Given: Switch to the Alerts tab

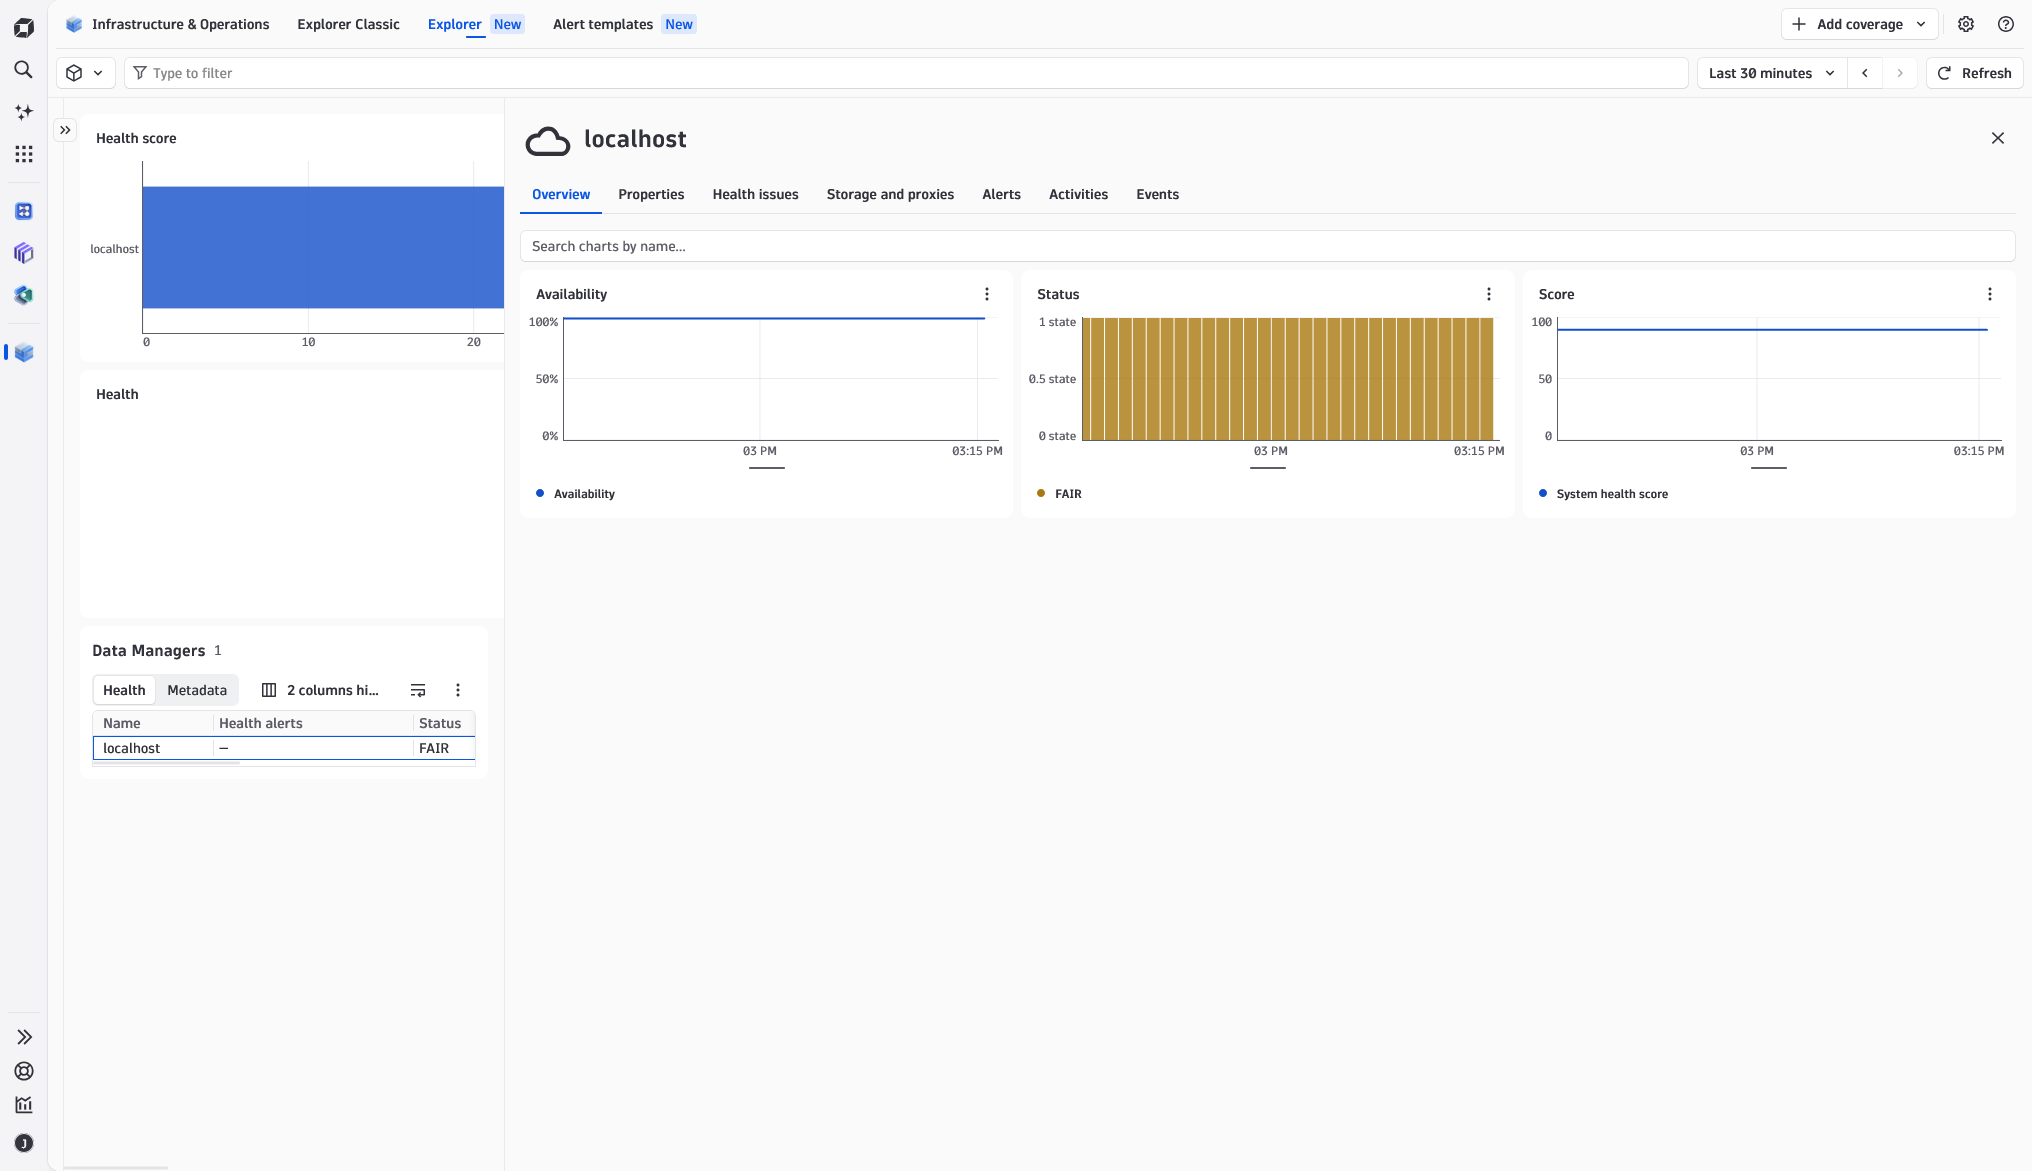Looking at the screenshot, I should point(1001,194).
